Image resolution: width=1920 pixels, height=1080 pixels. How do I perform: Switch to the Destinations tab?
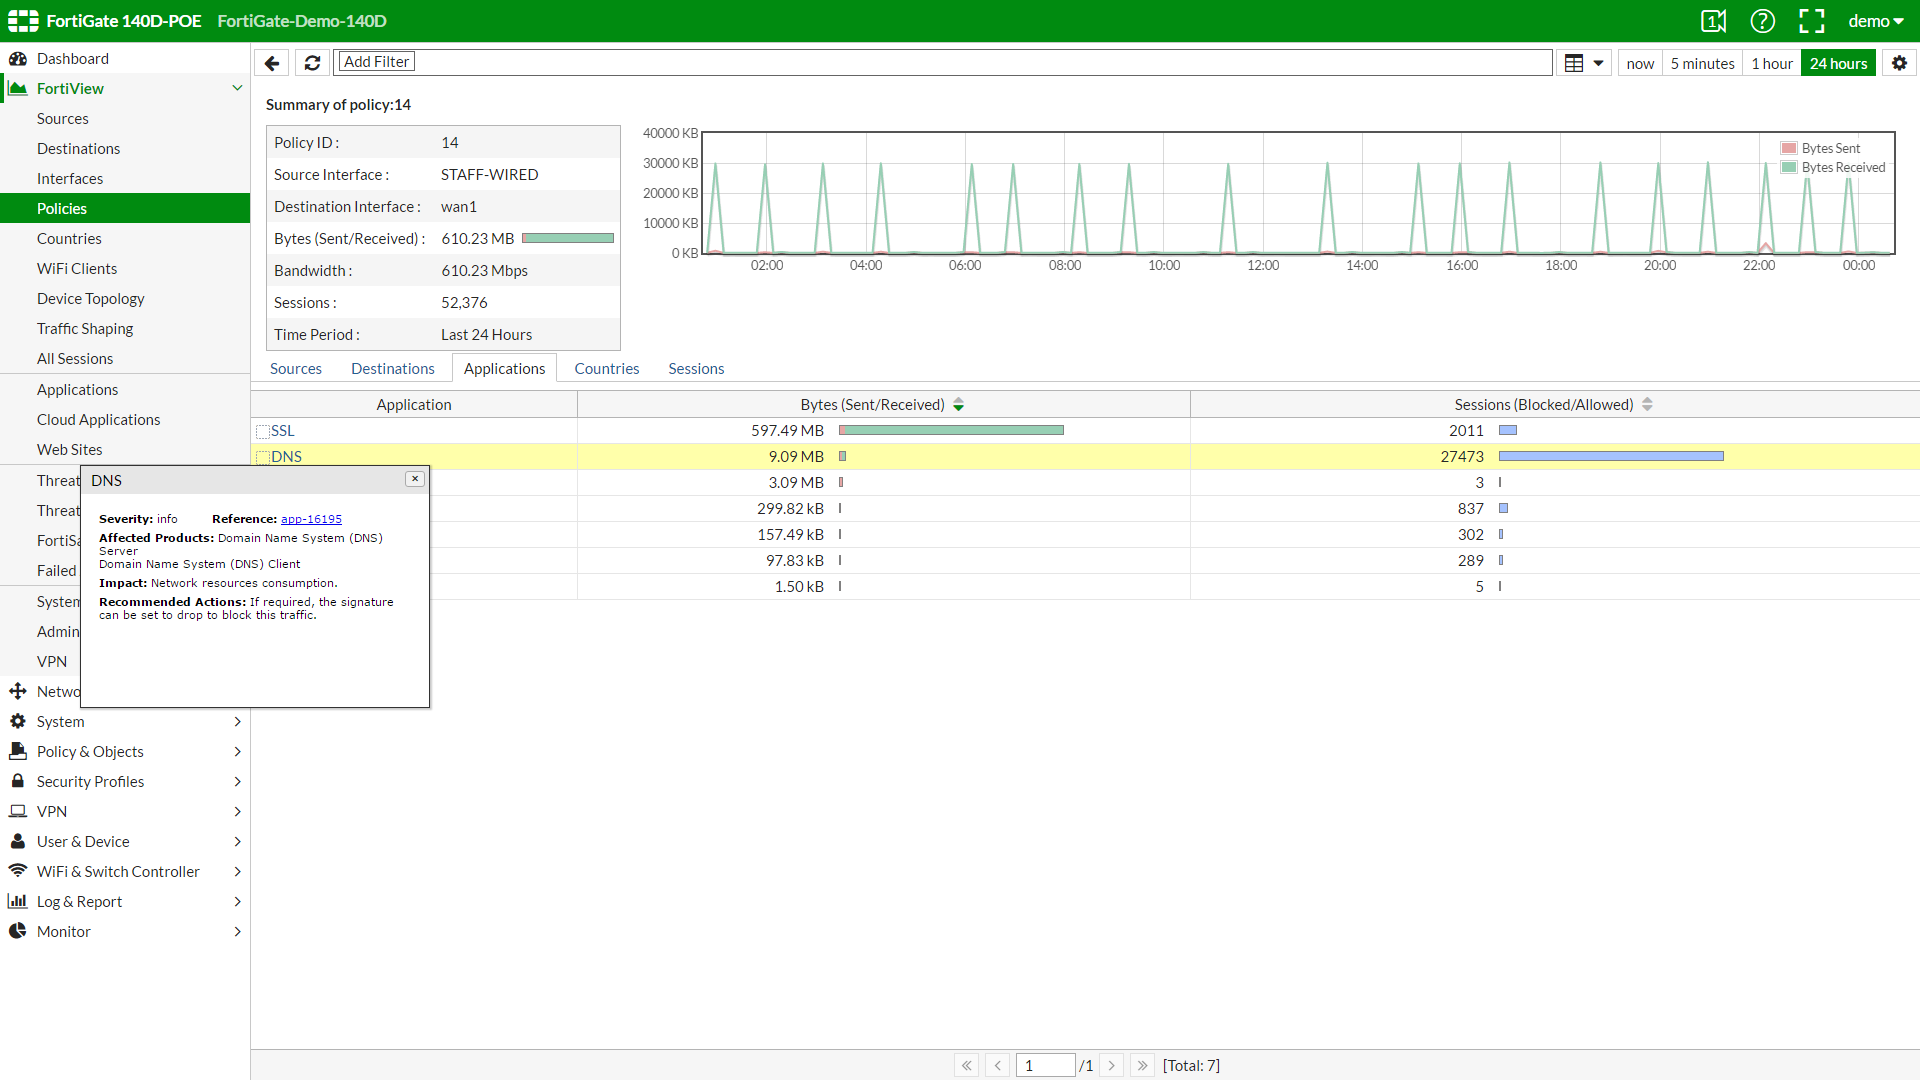392,368
